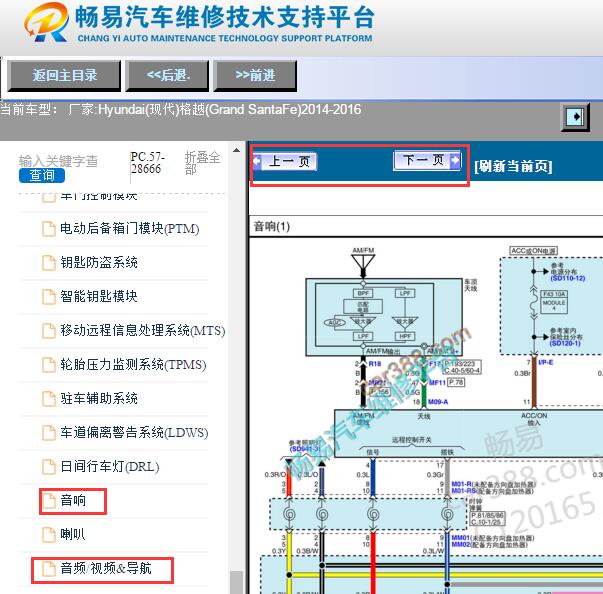Open 音频/视频&导航 tree item
The width and height of the screenshot is (603, 594).
pos(106,568)
